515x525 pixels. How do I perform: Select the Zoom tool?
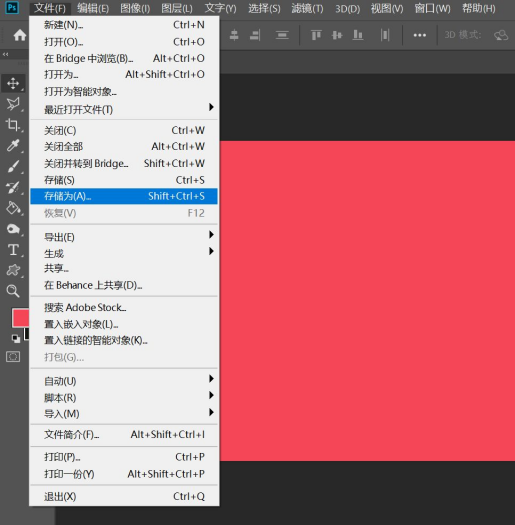coord(13,291)
